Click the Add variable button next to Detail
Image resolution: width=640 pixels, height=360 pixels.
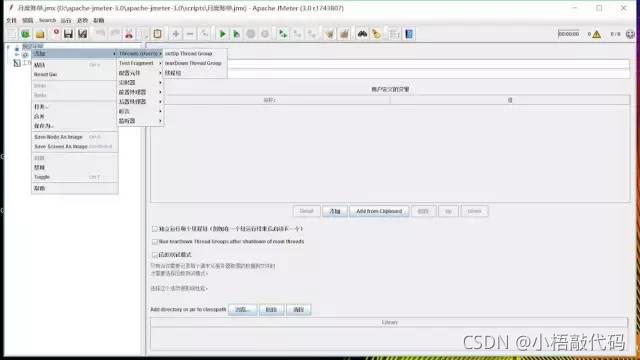point(335,211)
